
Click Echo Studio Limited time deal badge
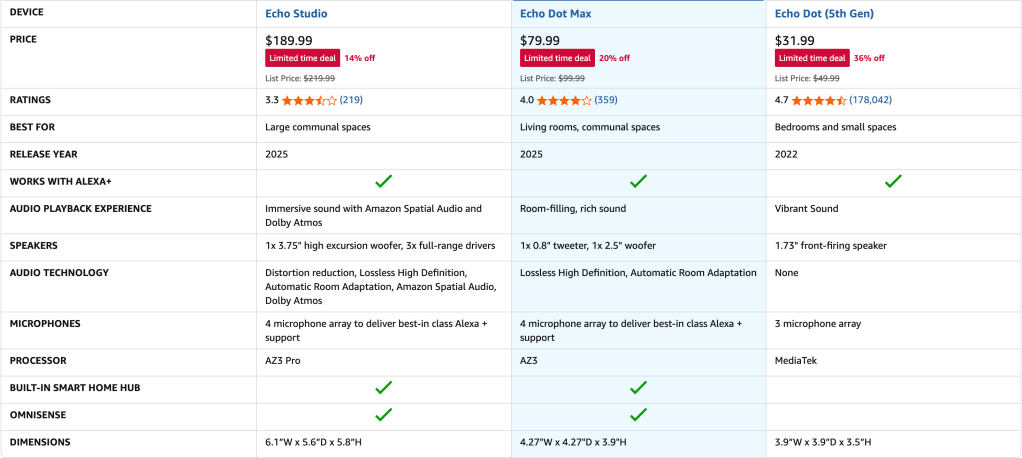click(302, 58)
